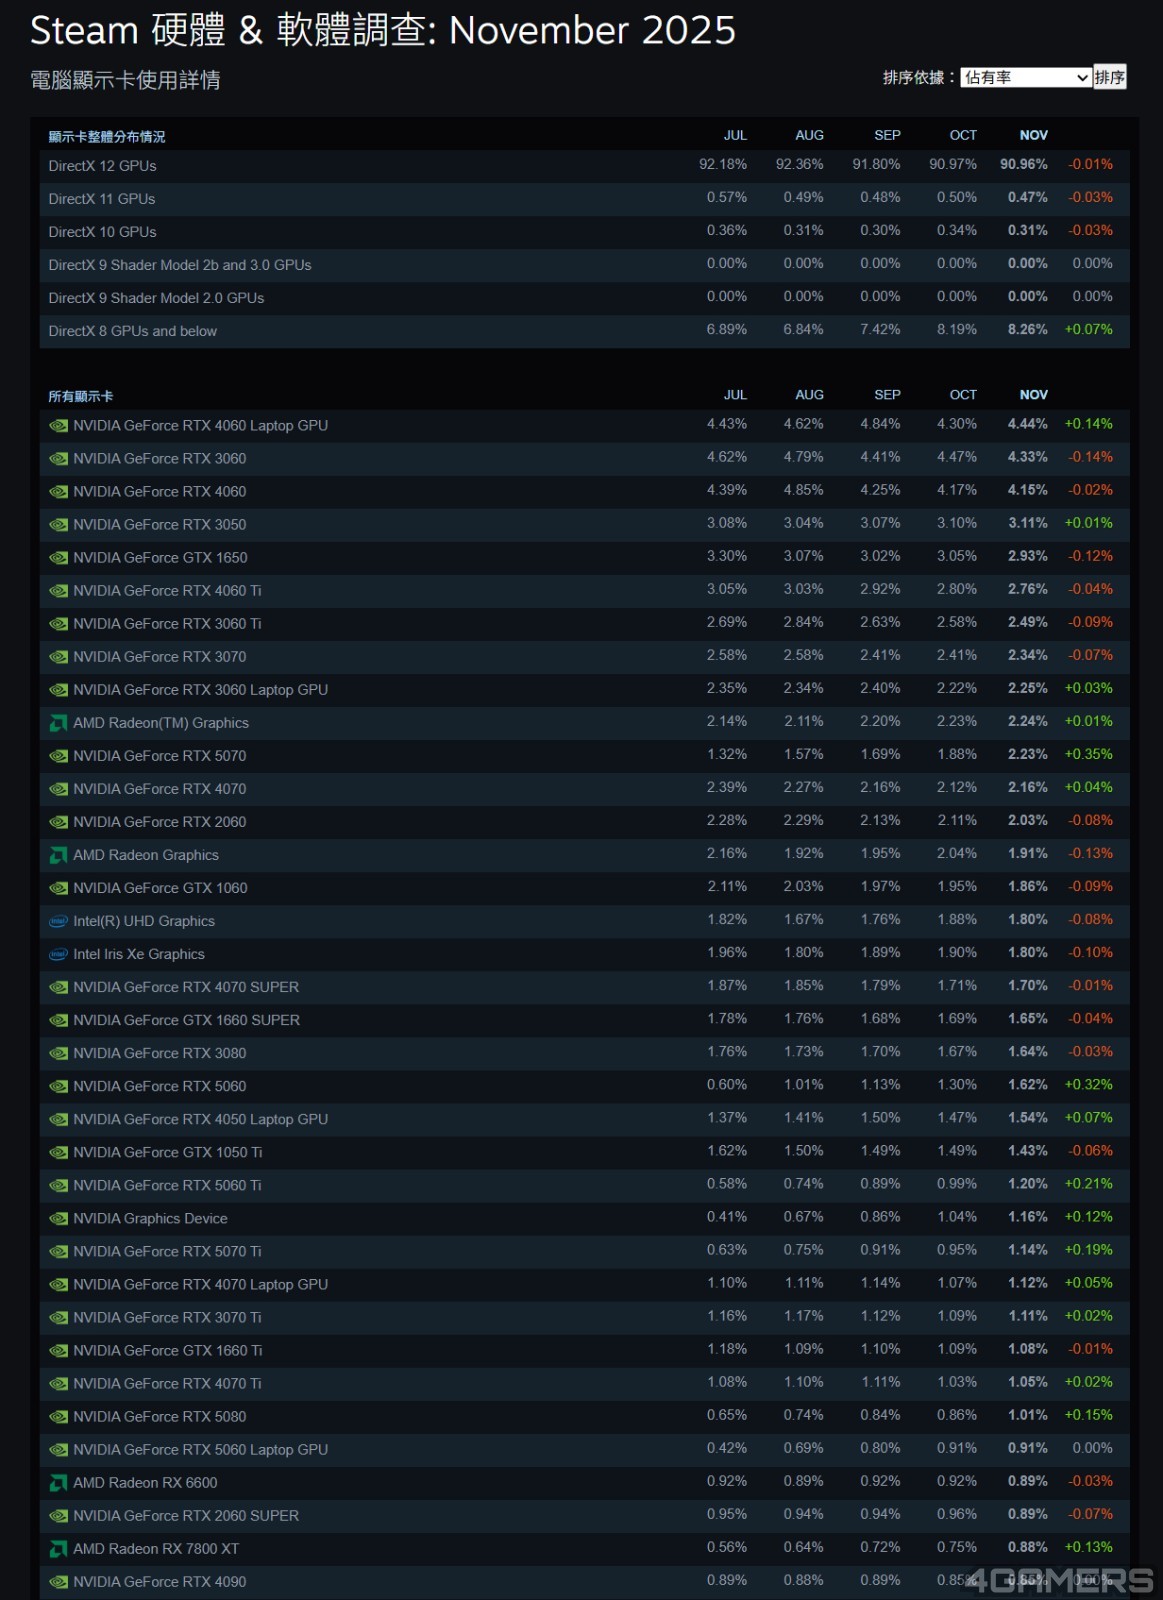Click the 所有顯示卡 section header

(81, 397)
